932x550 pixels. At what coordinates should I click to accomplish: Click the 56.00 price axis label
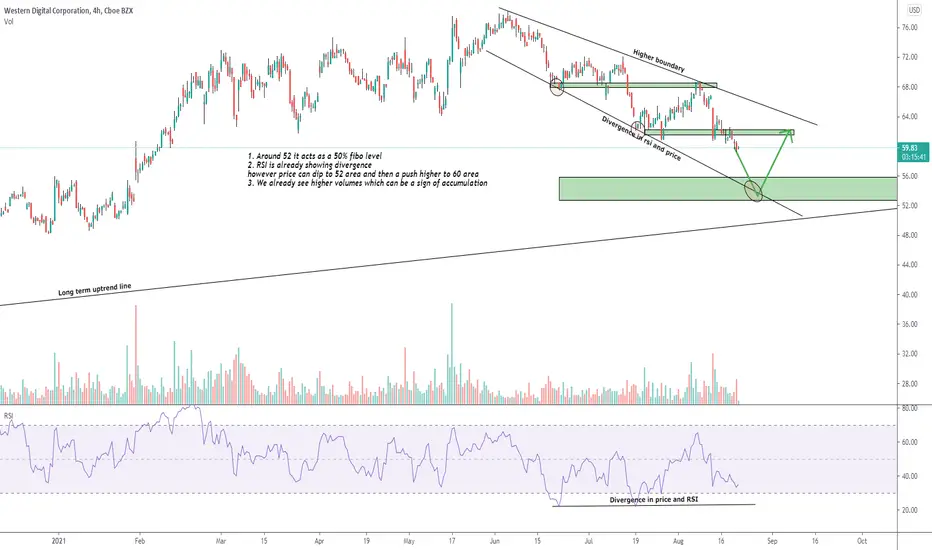coord(909,176)
